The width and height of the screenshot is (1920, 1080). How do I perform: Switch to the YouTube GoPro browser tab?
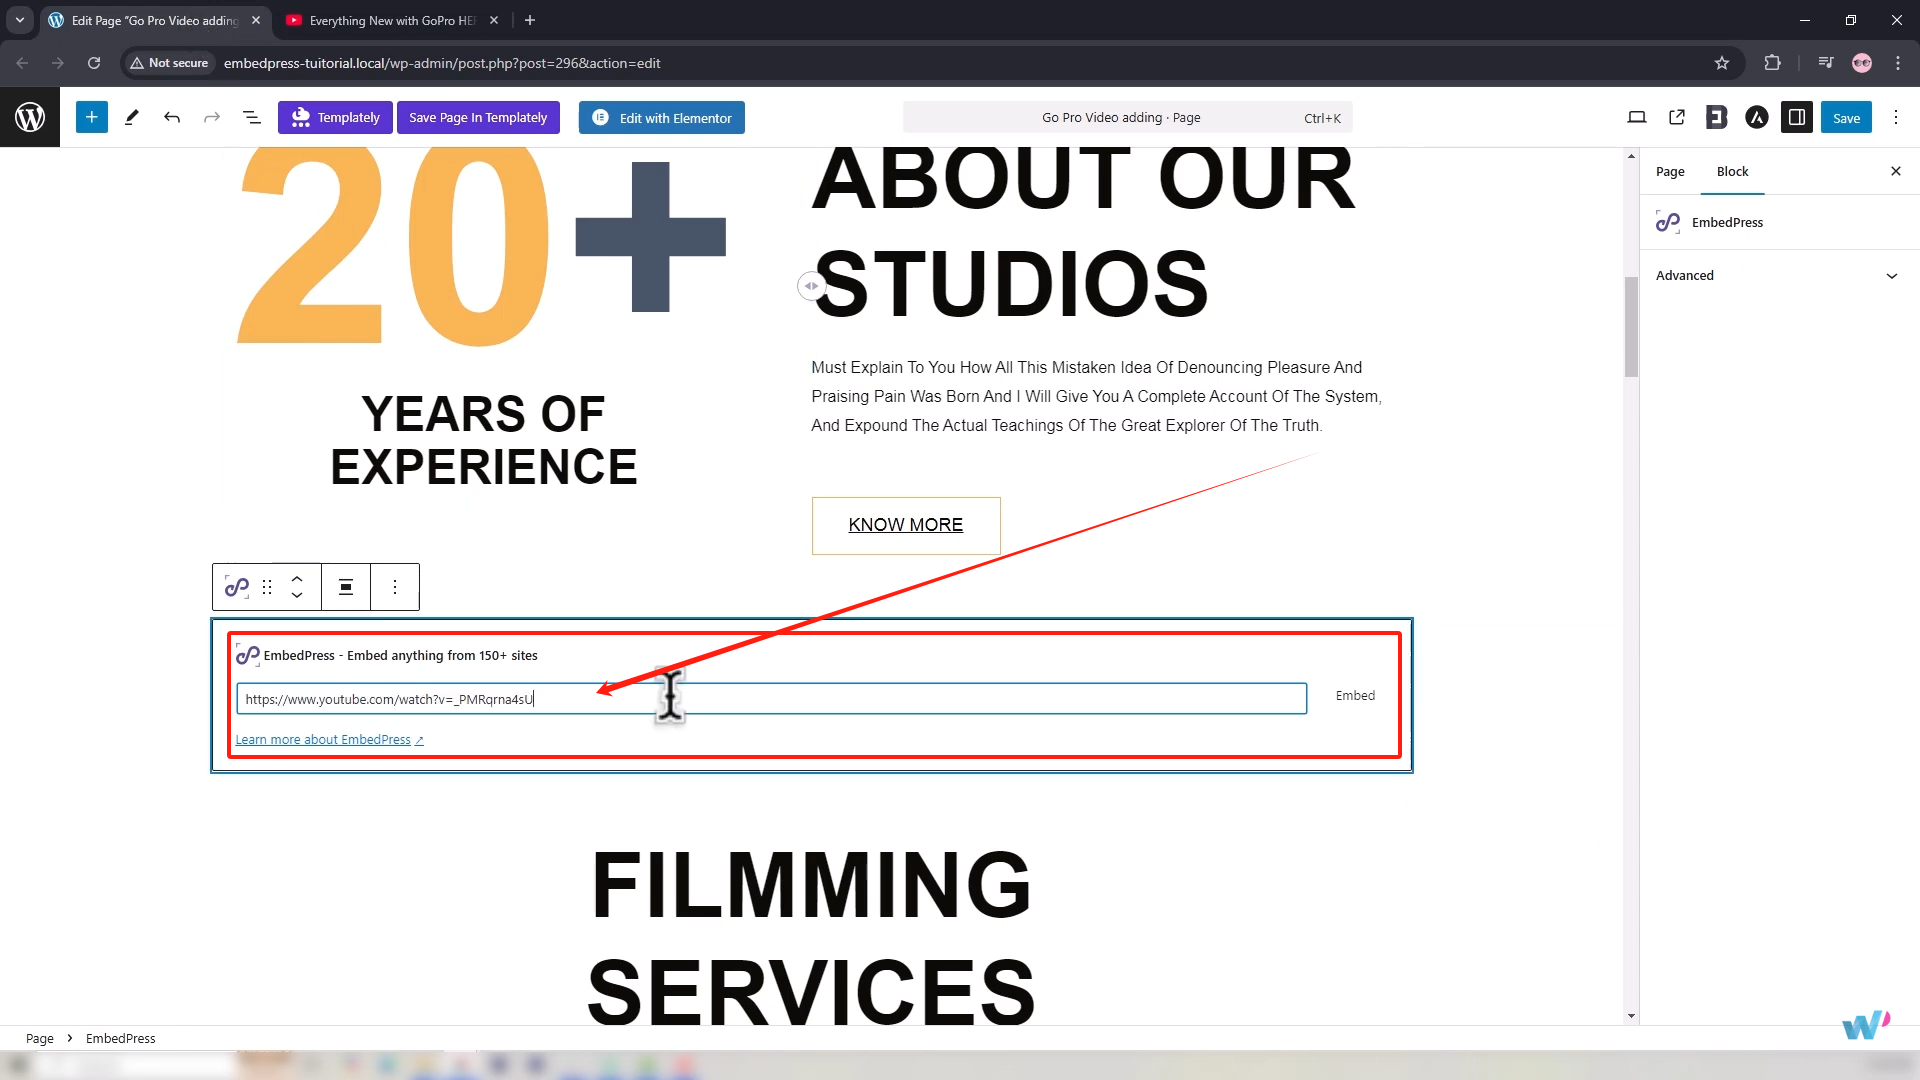[392, 20]
